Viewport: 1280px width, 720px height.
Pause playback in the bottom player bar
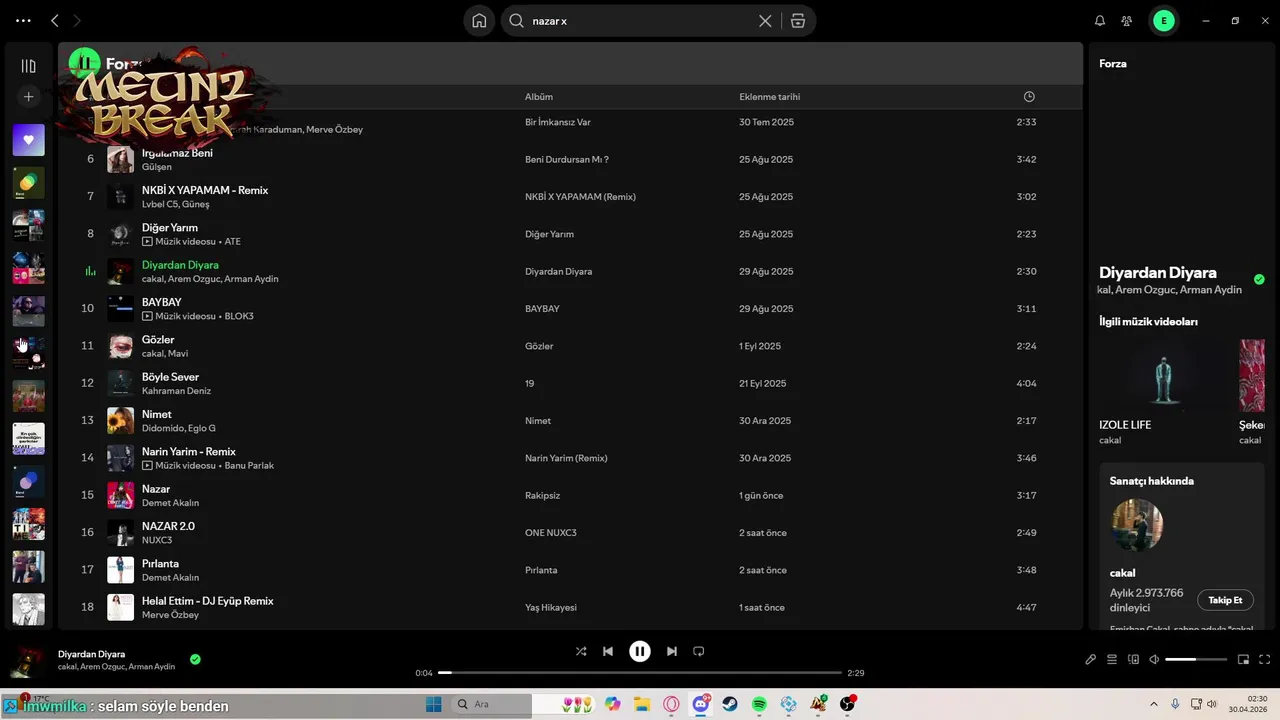pyautogui.click(x=640, y=651)
